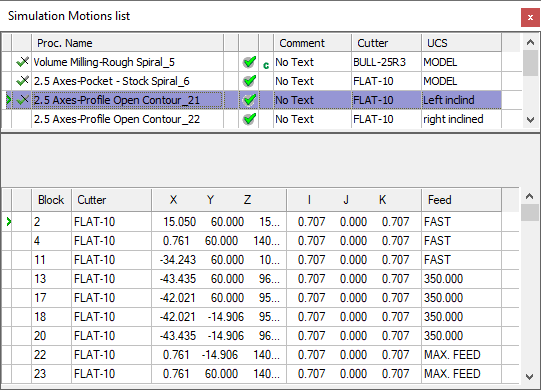Toggle simulated mark on Pocket - Stock Spiral_6
The image size is (541, 390).
tap(22, 81)
